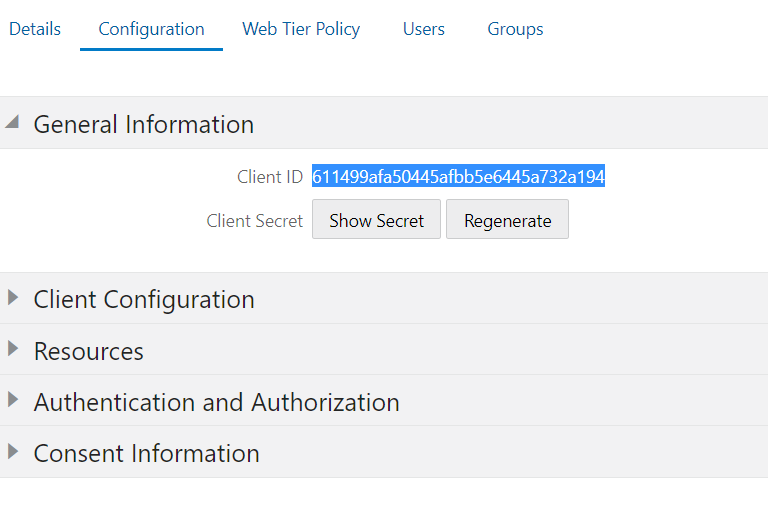Collapse General Information using its triangle icon

[12, 123]
